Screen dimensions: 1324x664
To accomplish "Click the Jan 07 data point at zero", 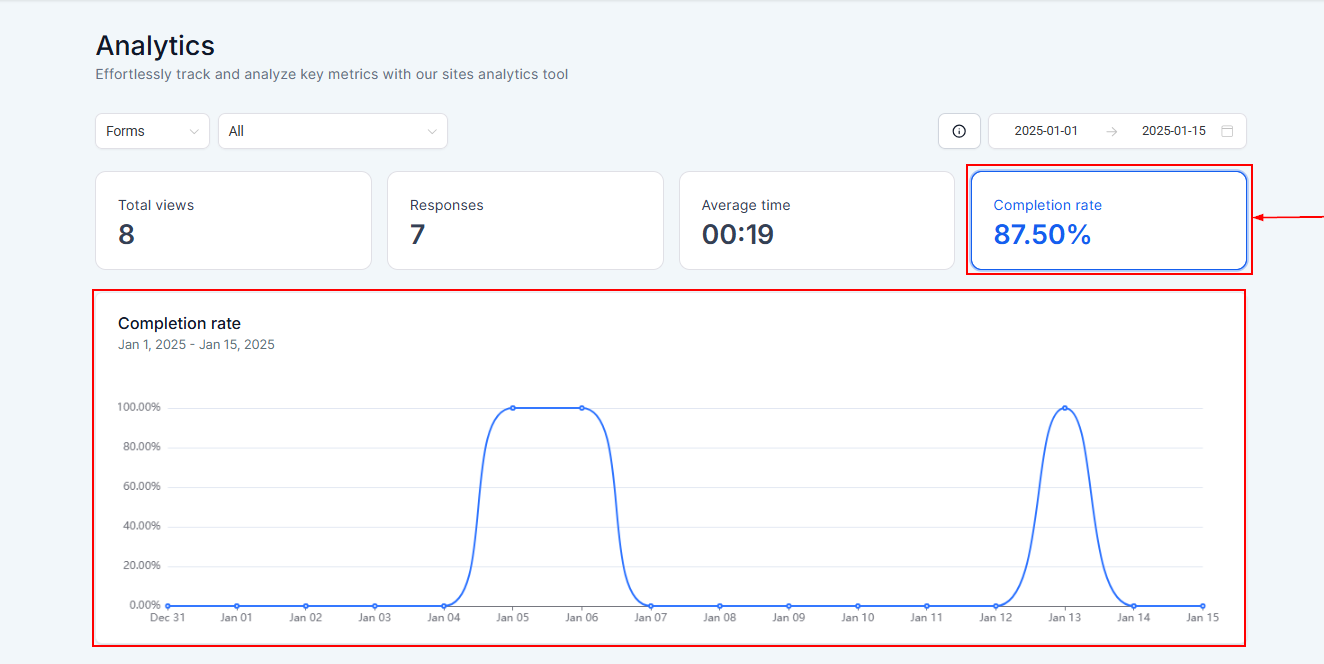I will pyautogui.click(x=651, y=606).
